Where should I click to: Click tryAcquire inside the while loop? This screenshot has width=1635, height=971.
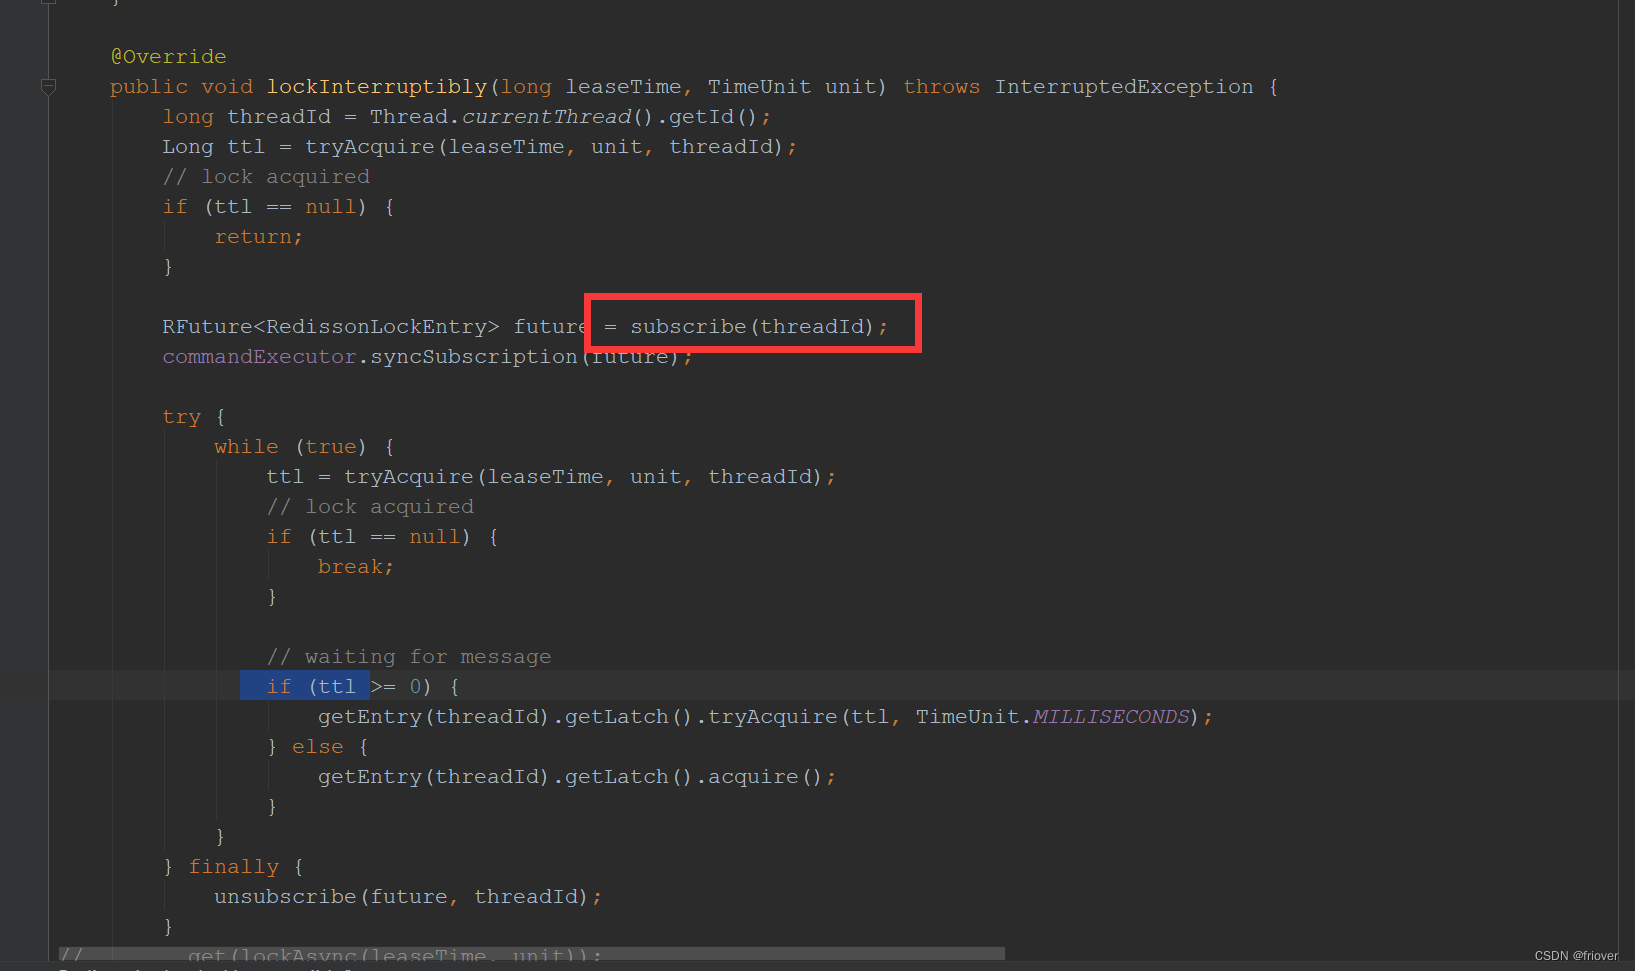[x=409, y=477]
